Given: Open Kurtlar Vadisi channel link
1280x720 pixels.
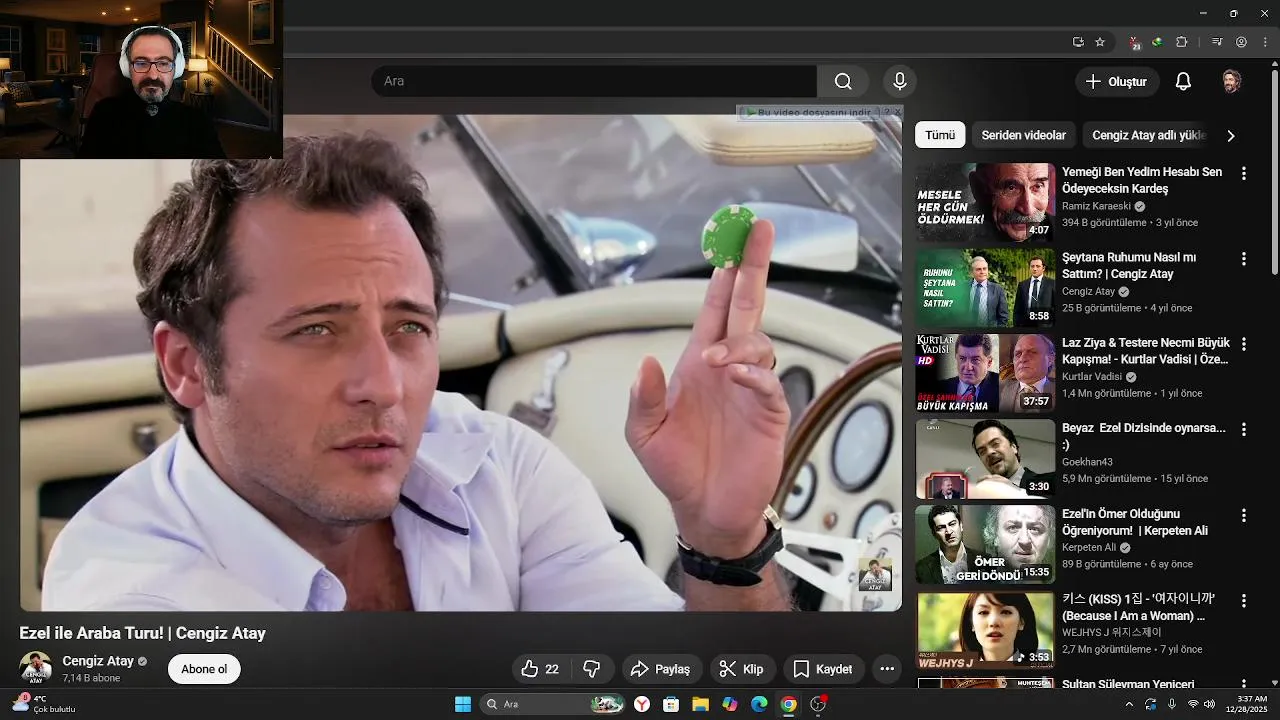Looking at the screenshot, I should click(x=1093, y=377).
